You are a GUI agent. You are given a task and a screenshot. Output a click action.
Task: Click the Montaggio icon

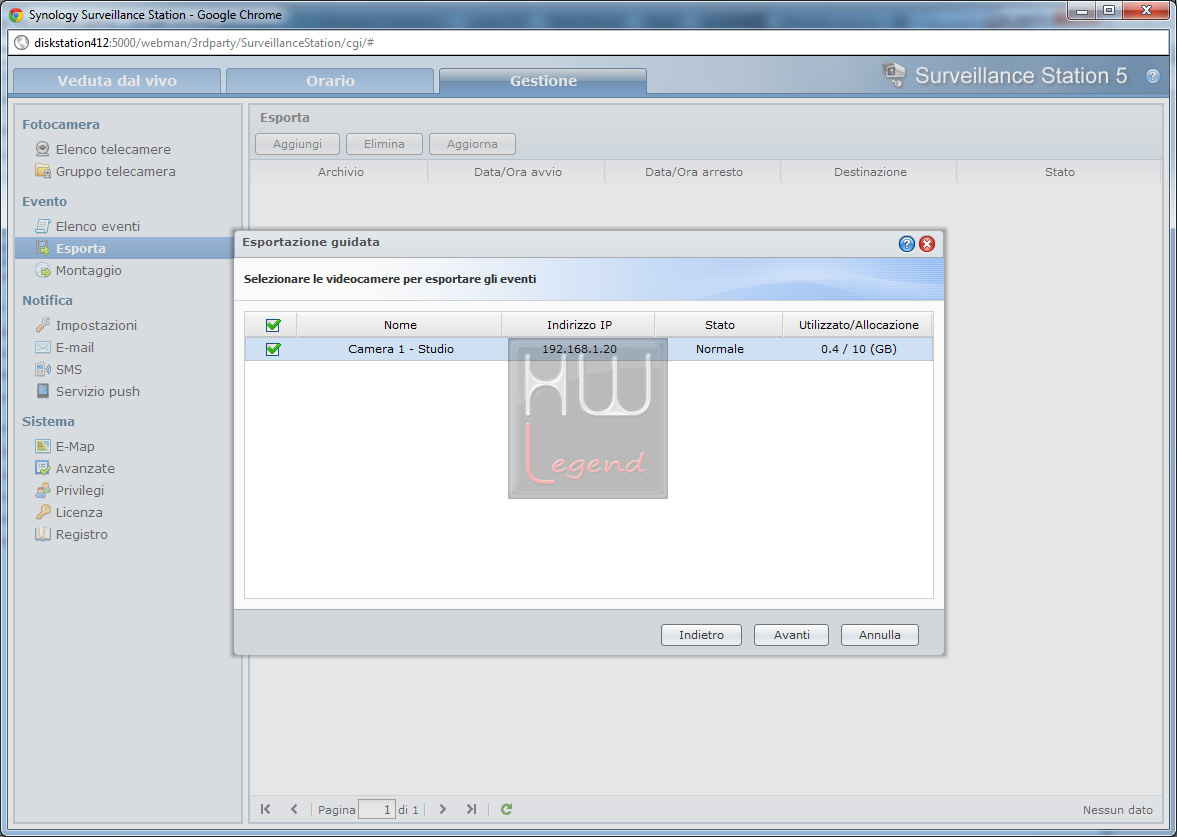(43, 270)
